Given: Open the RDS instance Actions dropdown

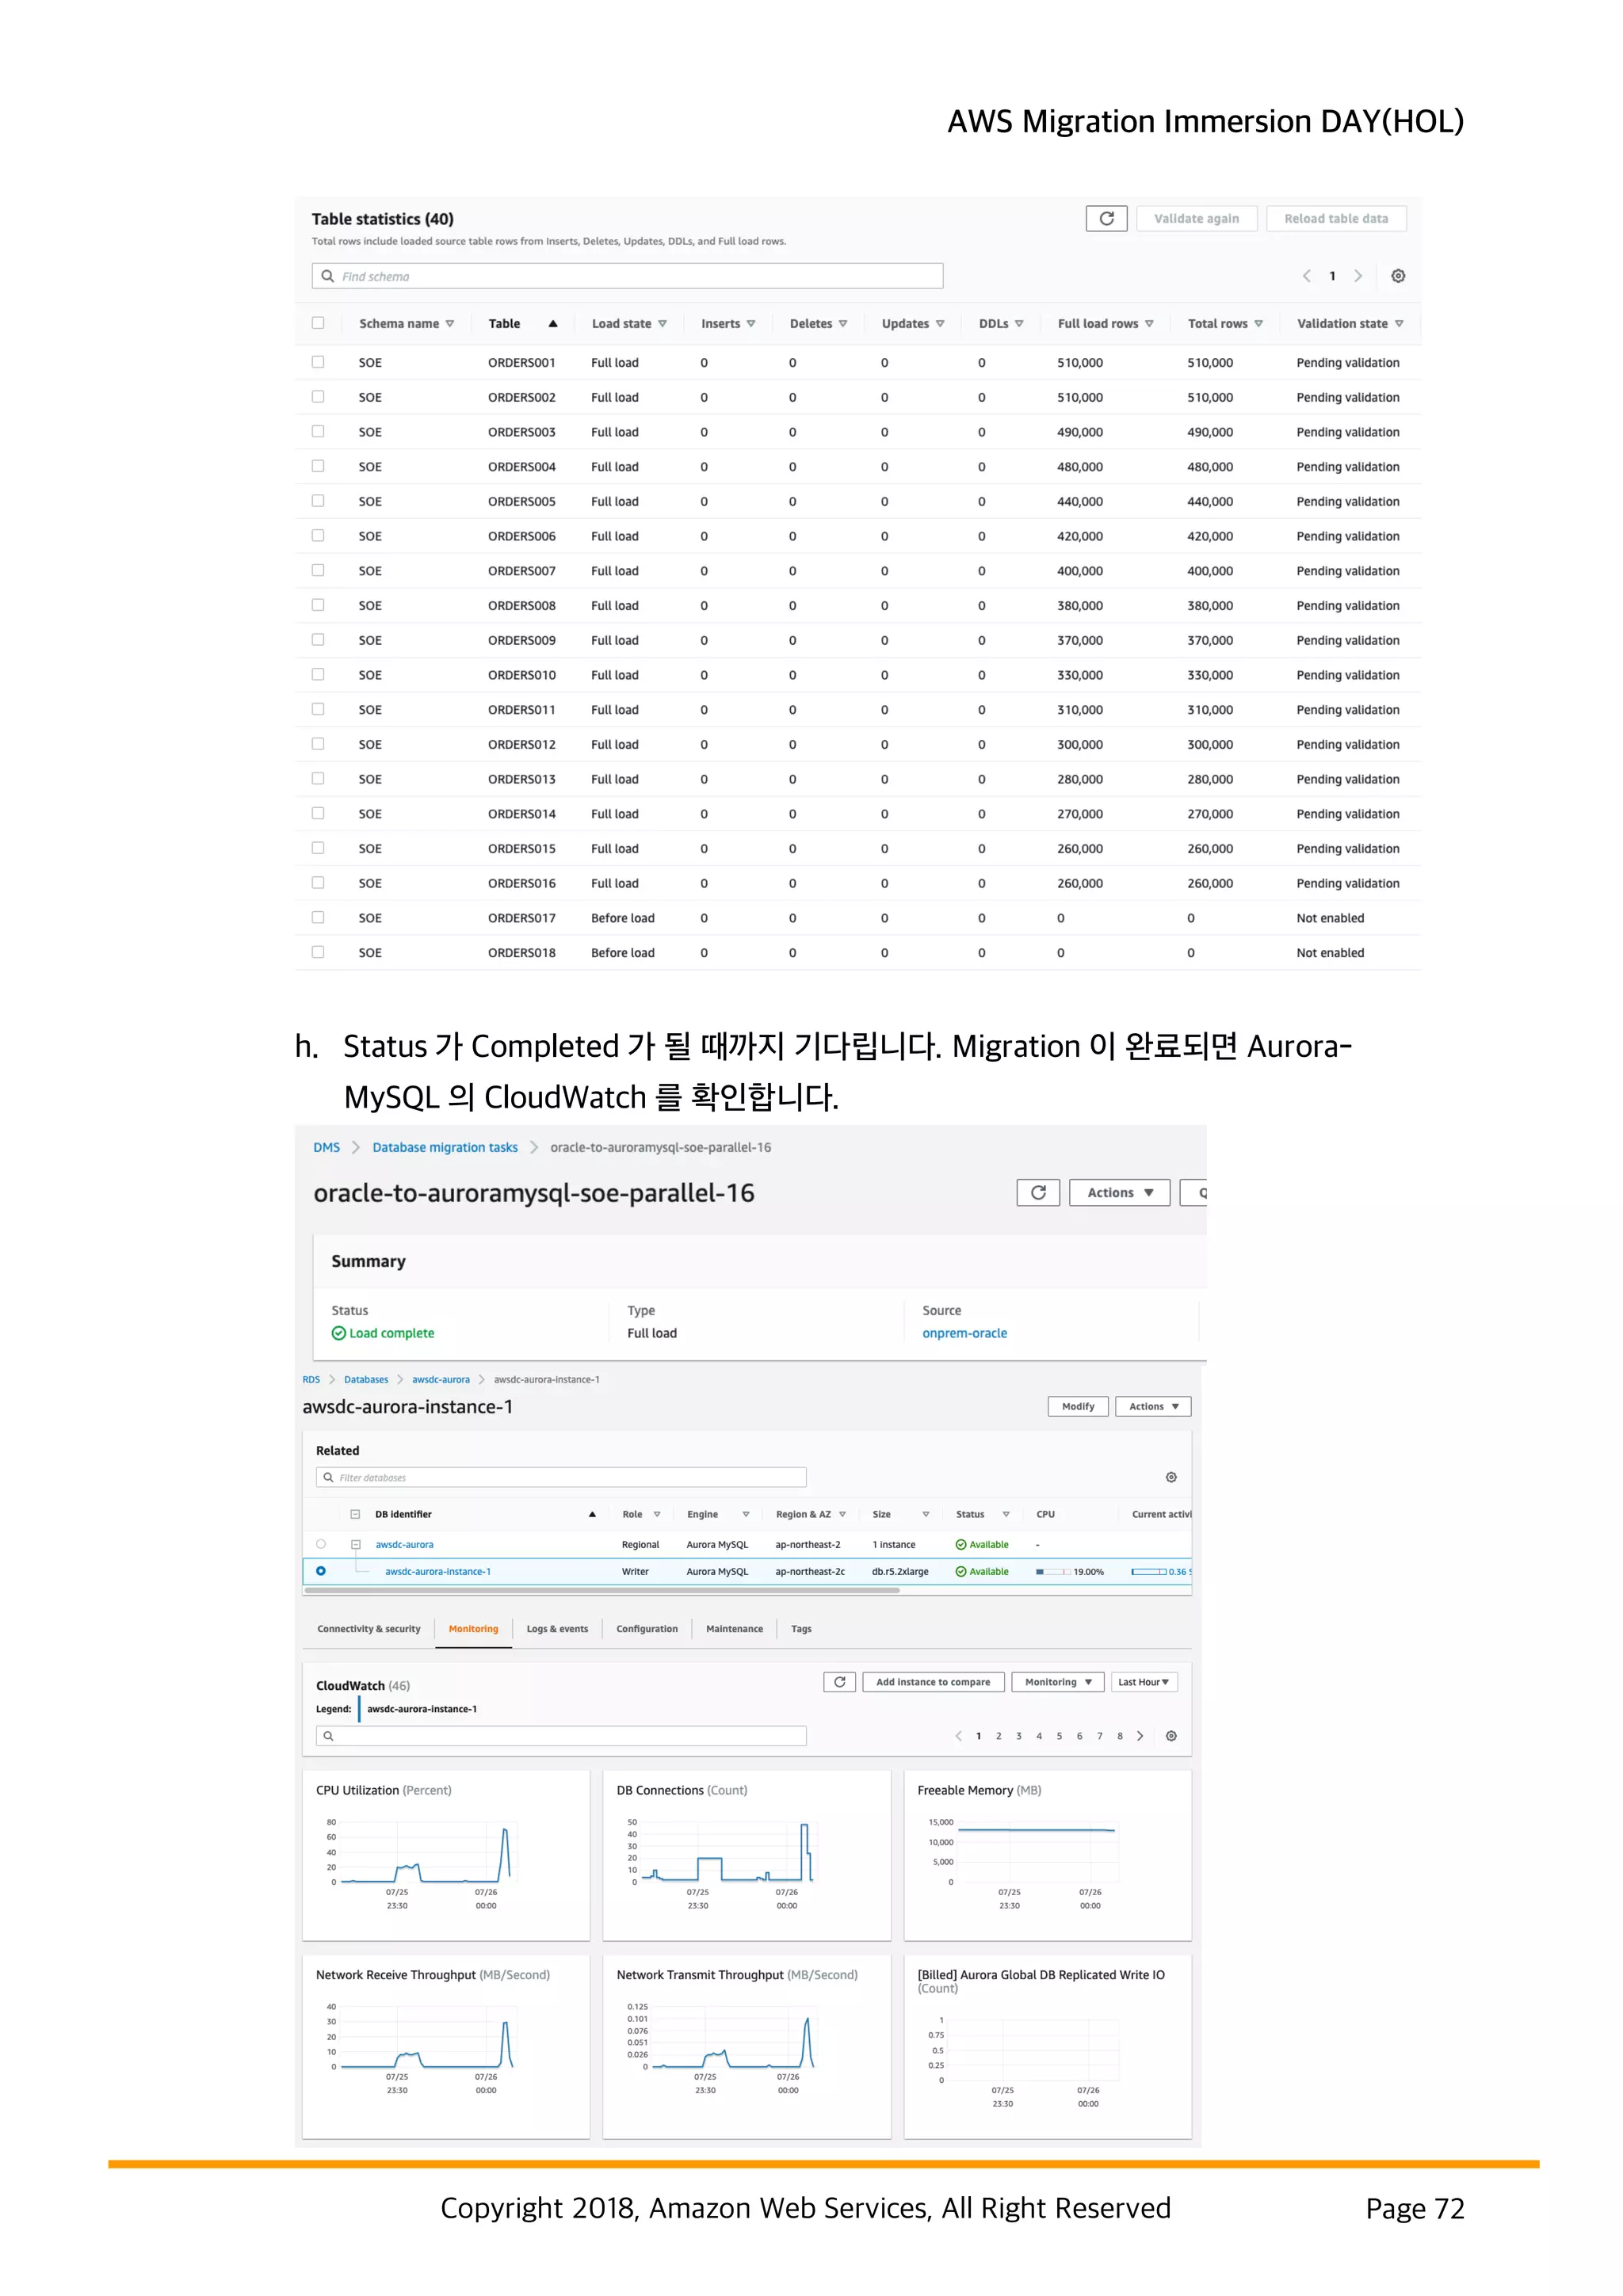Looking at the screenshot, I should (1153, 1408).
